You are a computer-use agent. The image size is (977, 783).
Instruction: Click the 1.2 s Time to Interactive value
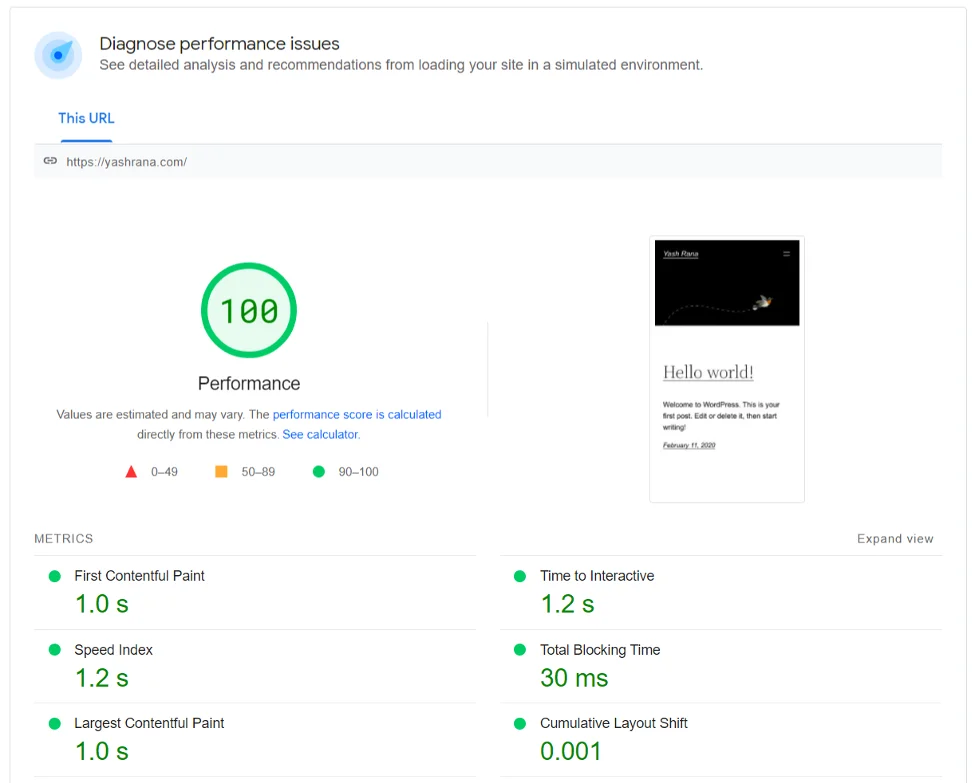point(567,604)
